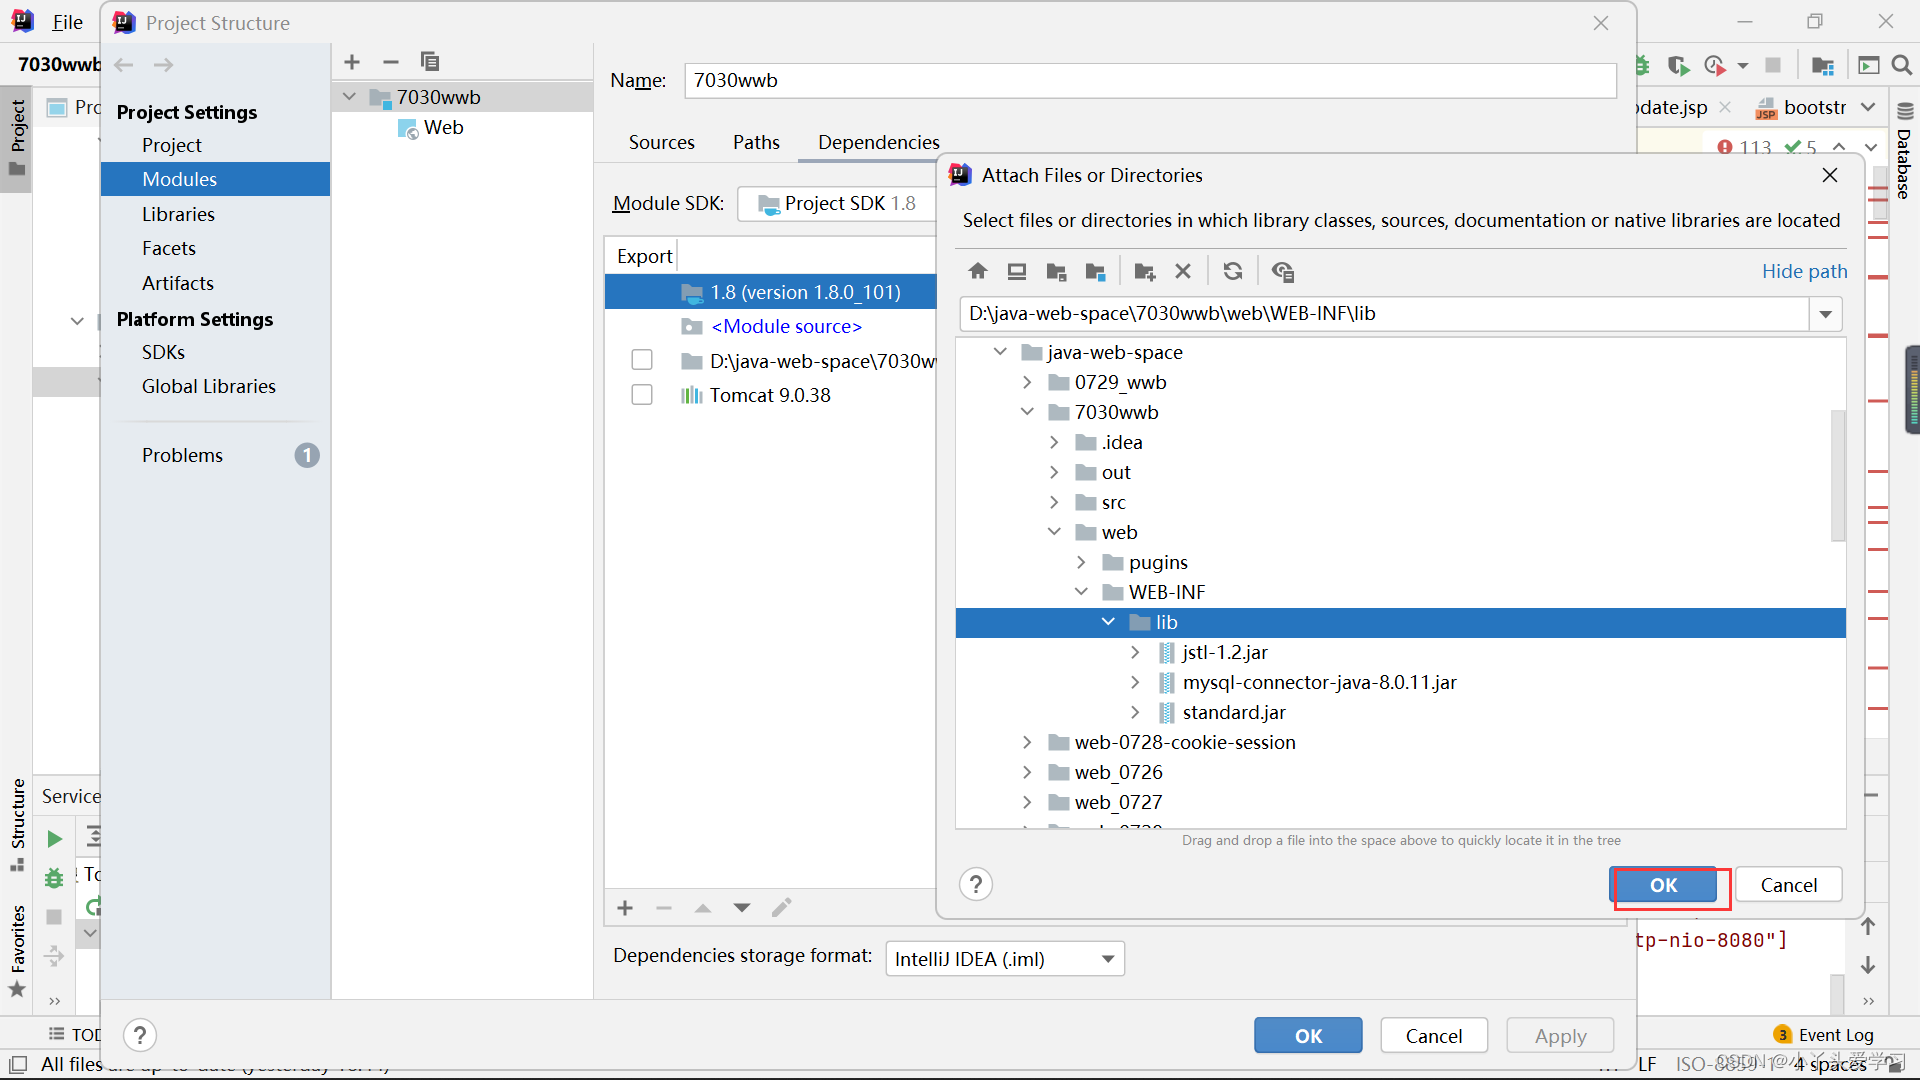Open Search Everywhere magnifier icon
Screen dimensions: 1920x1080
(x=1902, y=65)
